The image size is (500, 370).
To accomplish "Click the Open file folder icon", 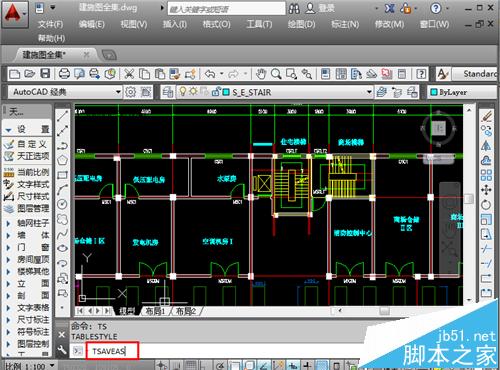I will 30,73.
